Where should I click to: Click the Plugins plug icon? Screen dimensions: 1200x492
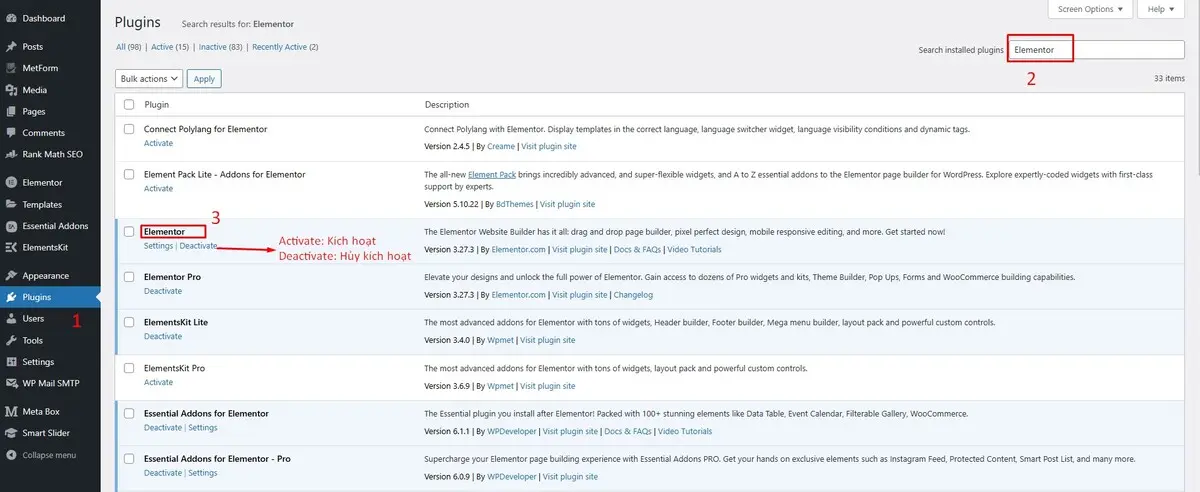(x=11, y=297)
